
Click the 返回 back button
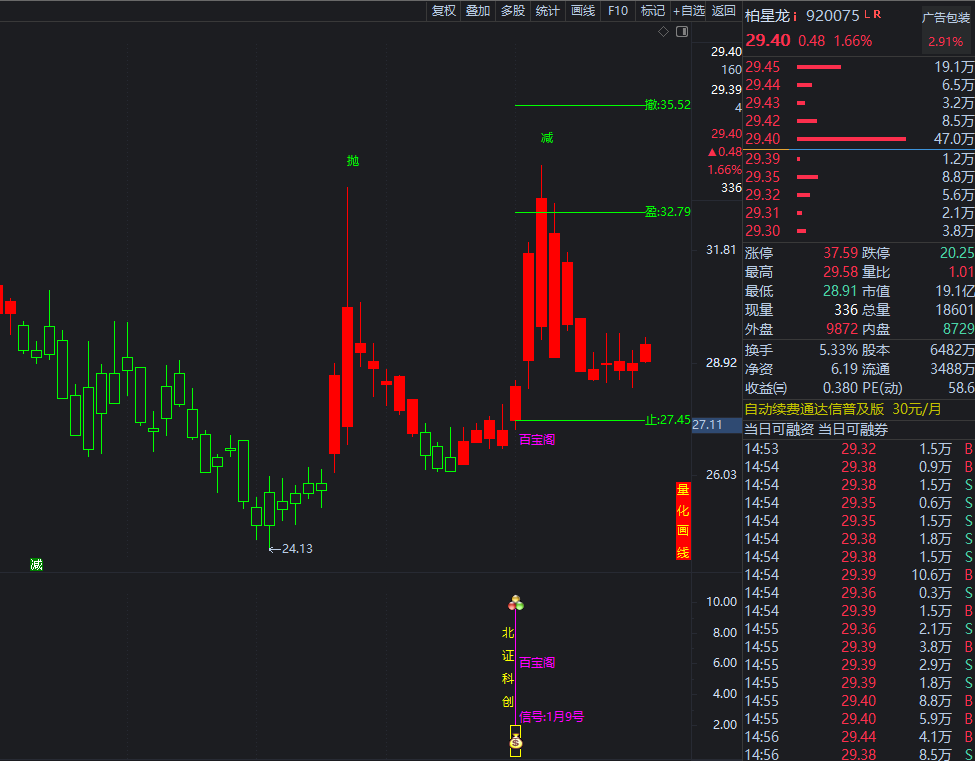(724, 11)
